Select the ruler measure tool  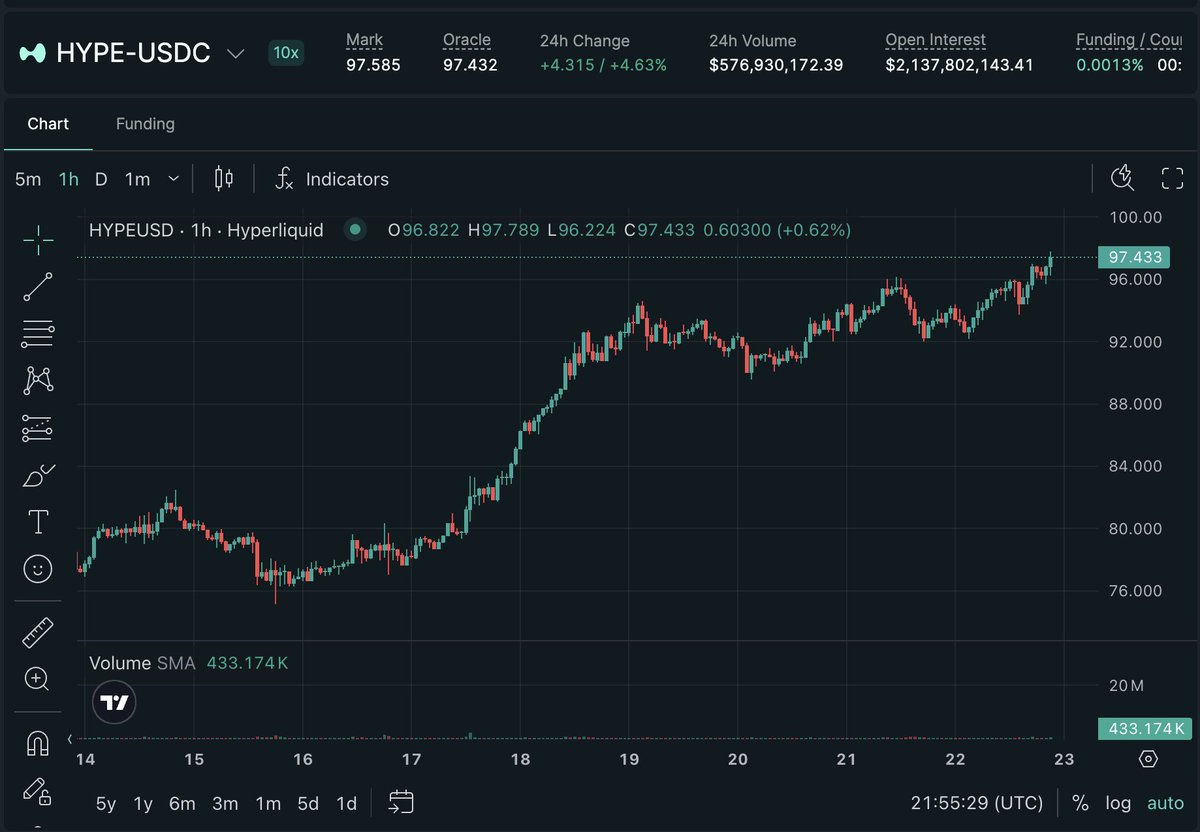38,632
